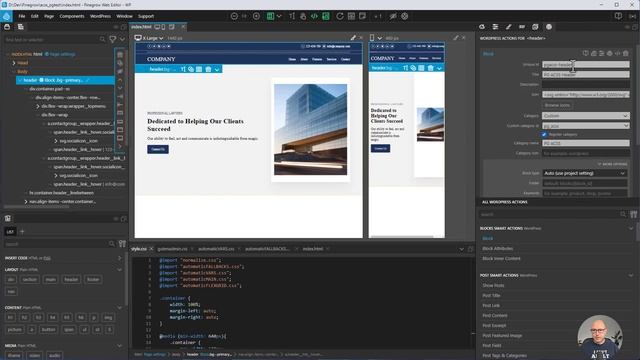The width and height of the screenshot is (640, 360).
Task: Collapse the Post Smart Actions section
Action: (x=631, y=276)
